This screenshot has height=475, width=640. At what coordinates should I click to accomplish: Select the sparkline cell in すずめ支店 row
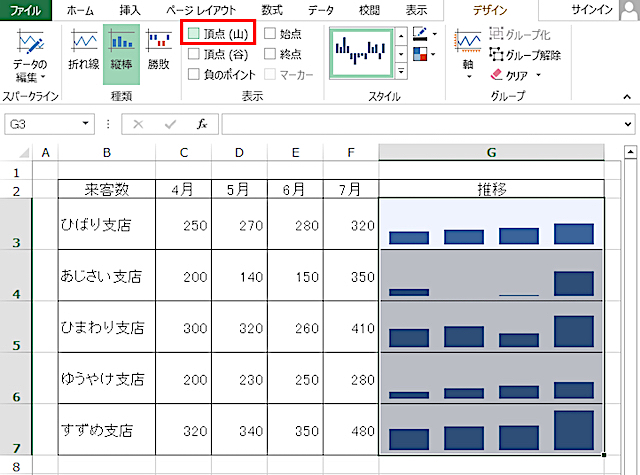[x=491, y=430]
